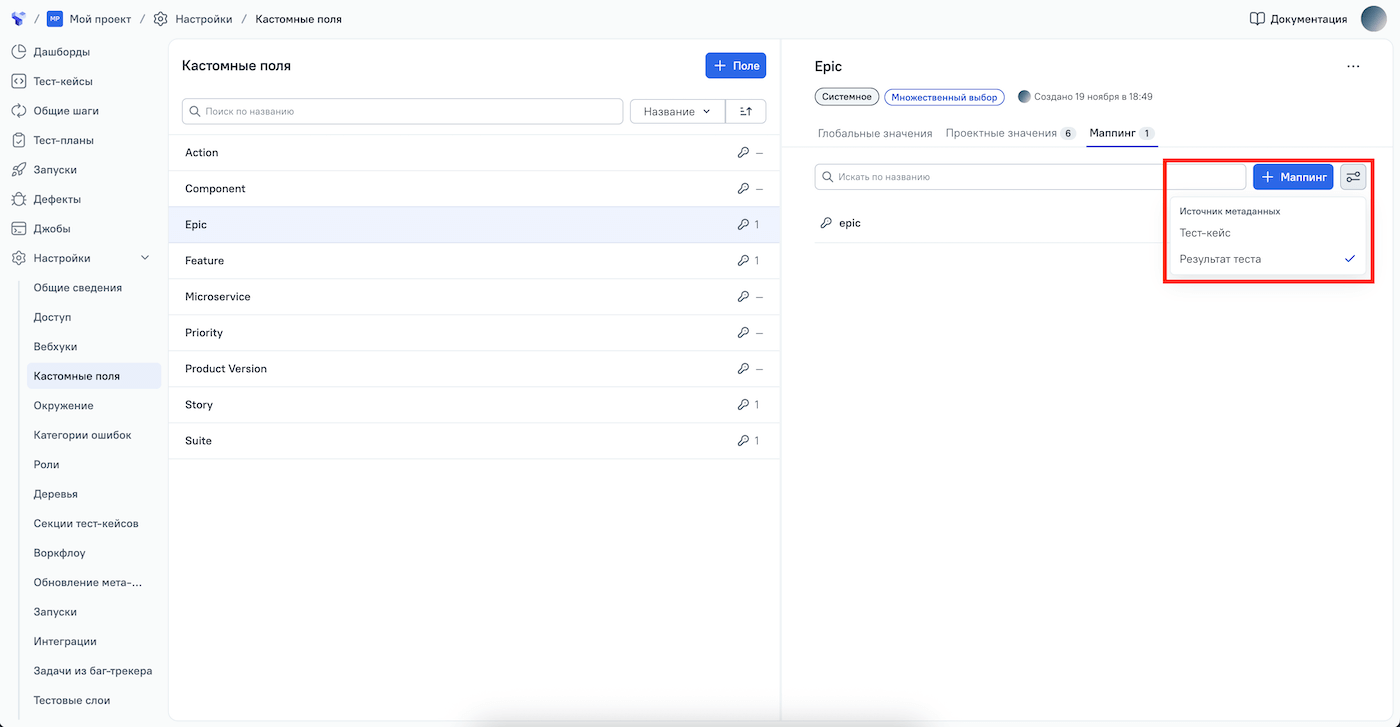
Task: Click the filter settings icon beside Mapping
Action: (x=1353, y=177)
